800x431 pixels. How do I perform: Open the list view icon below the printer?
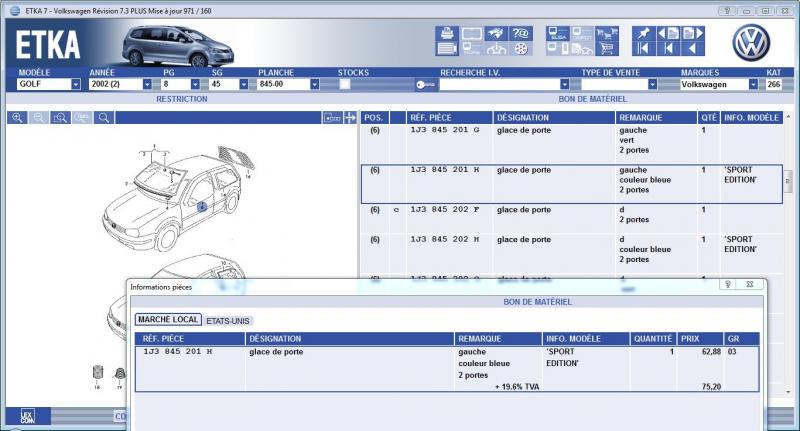click(447, 48)
